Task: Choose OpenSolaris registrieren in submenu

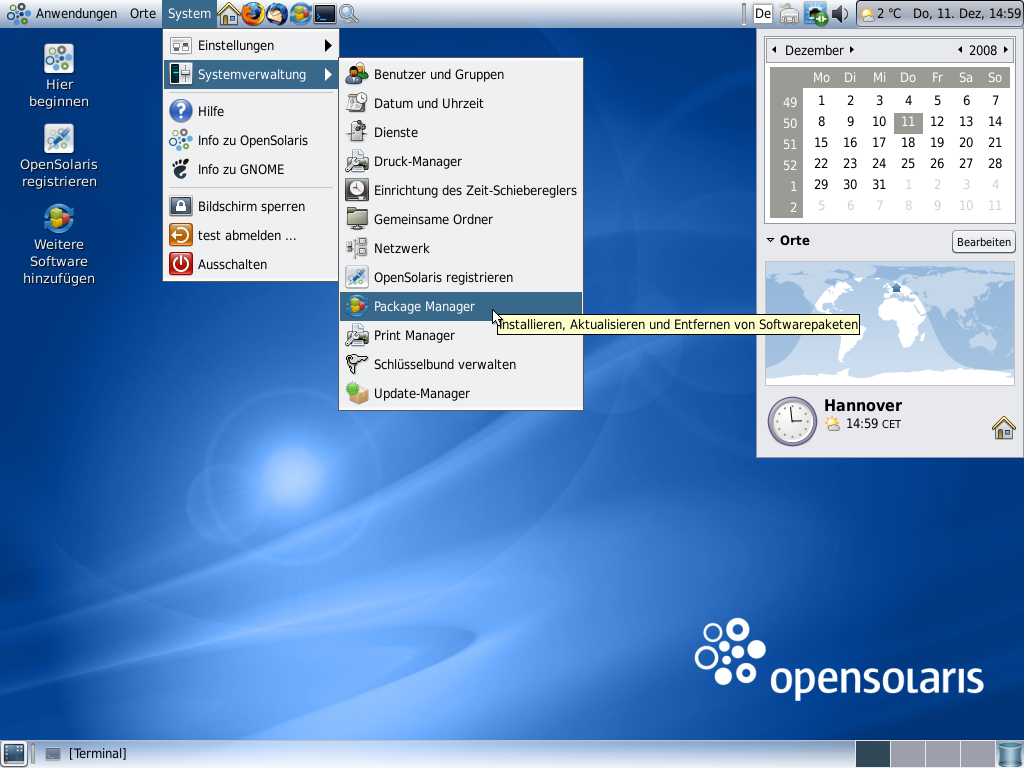Action: 460,278
